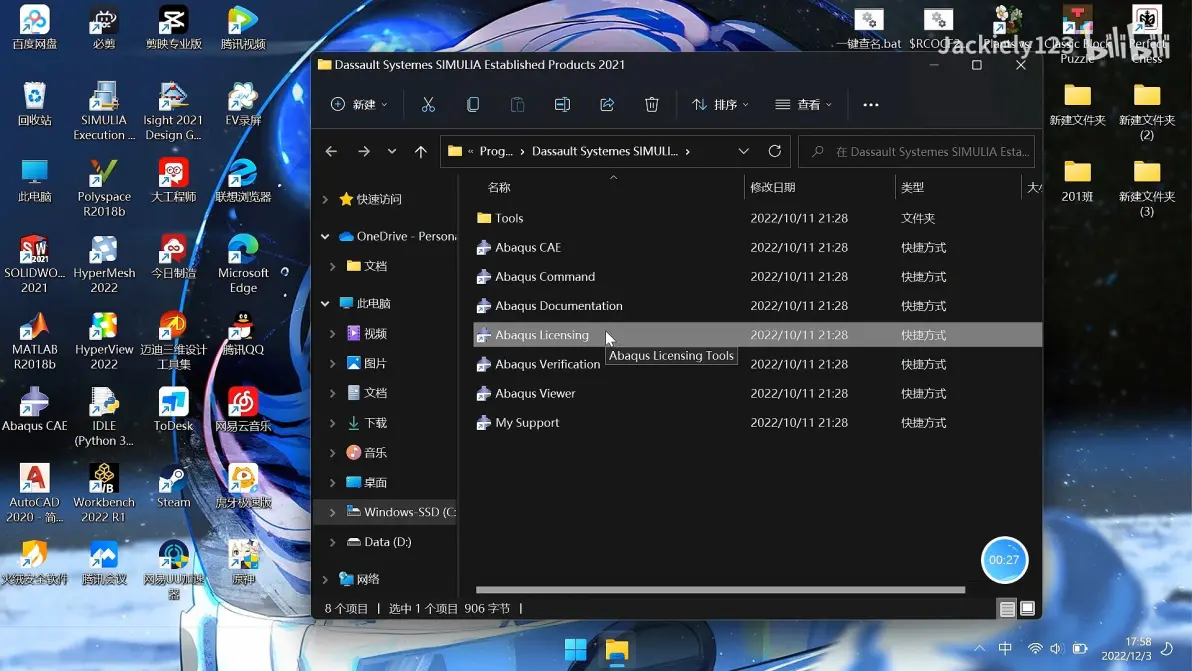Click the Copy icon in Explorer toolbar

click(x=473, y=105)
